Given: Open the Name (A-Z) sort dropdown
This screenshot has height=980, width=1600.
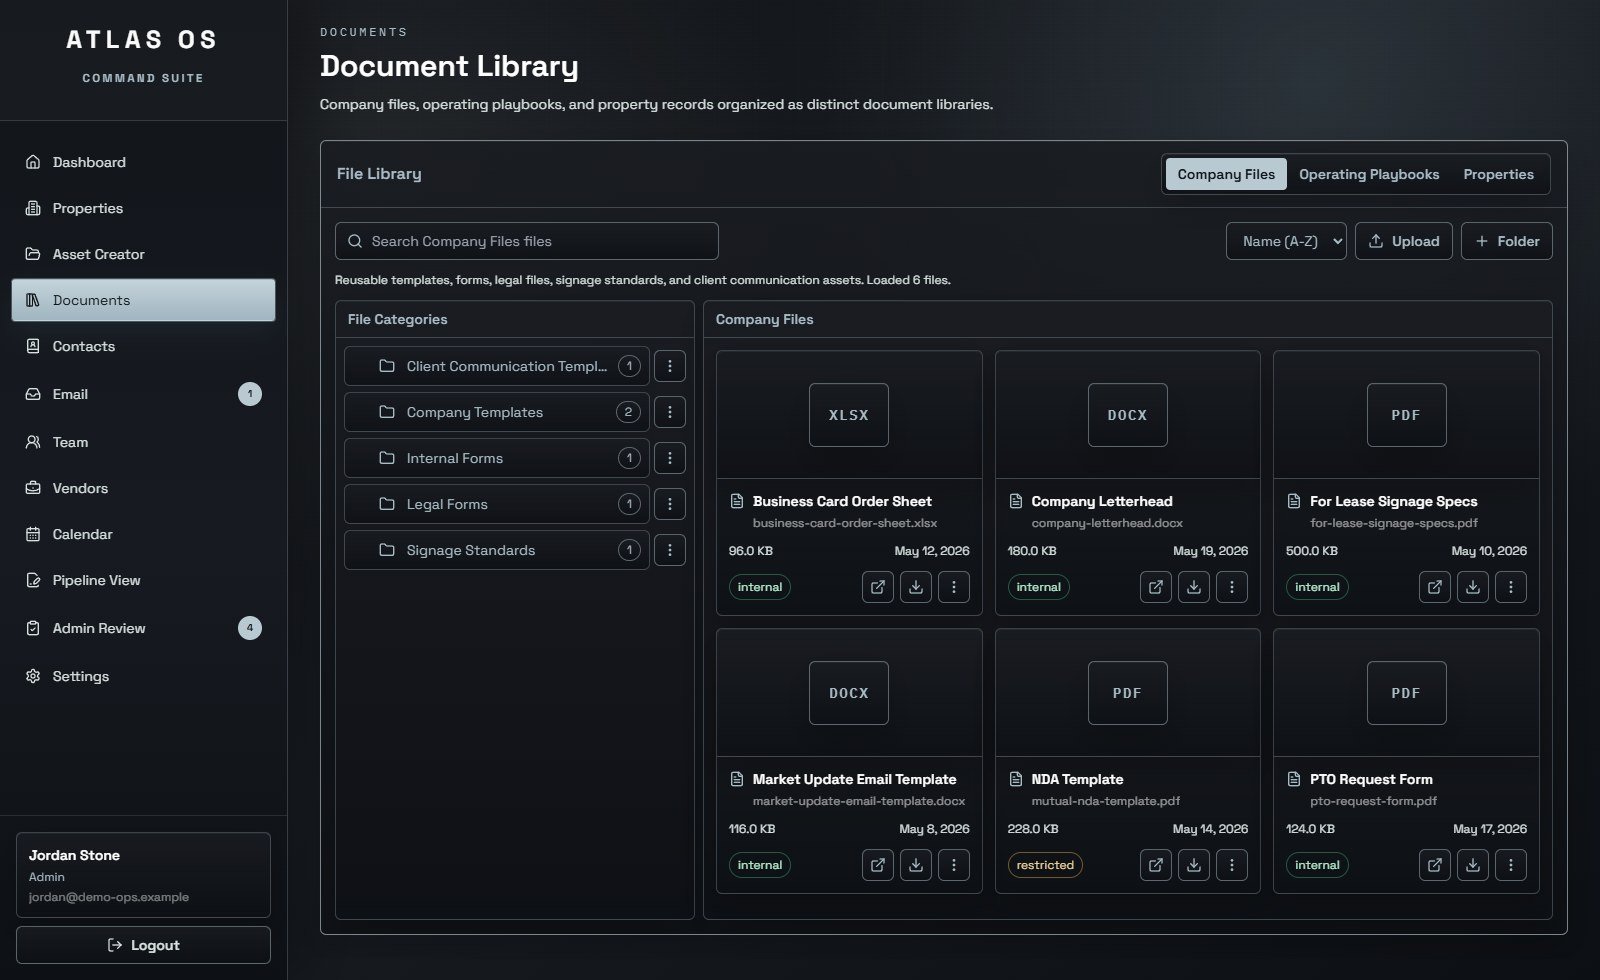Looking at the screenshot, I should [1286, 241].
